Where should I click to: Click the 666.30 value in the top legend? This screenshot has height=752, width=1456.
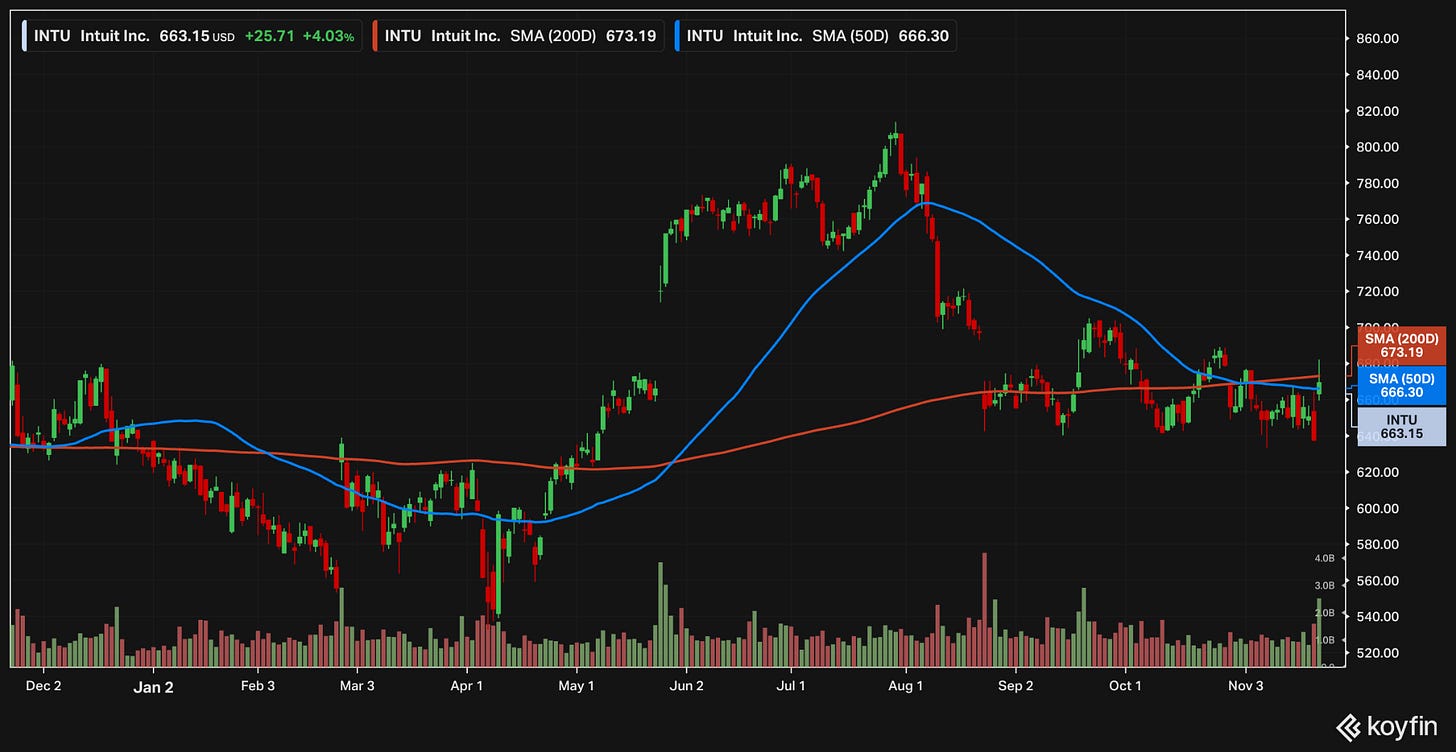pos(925,36)
